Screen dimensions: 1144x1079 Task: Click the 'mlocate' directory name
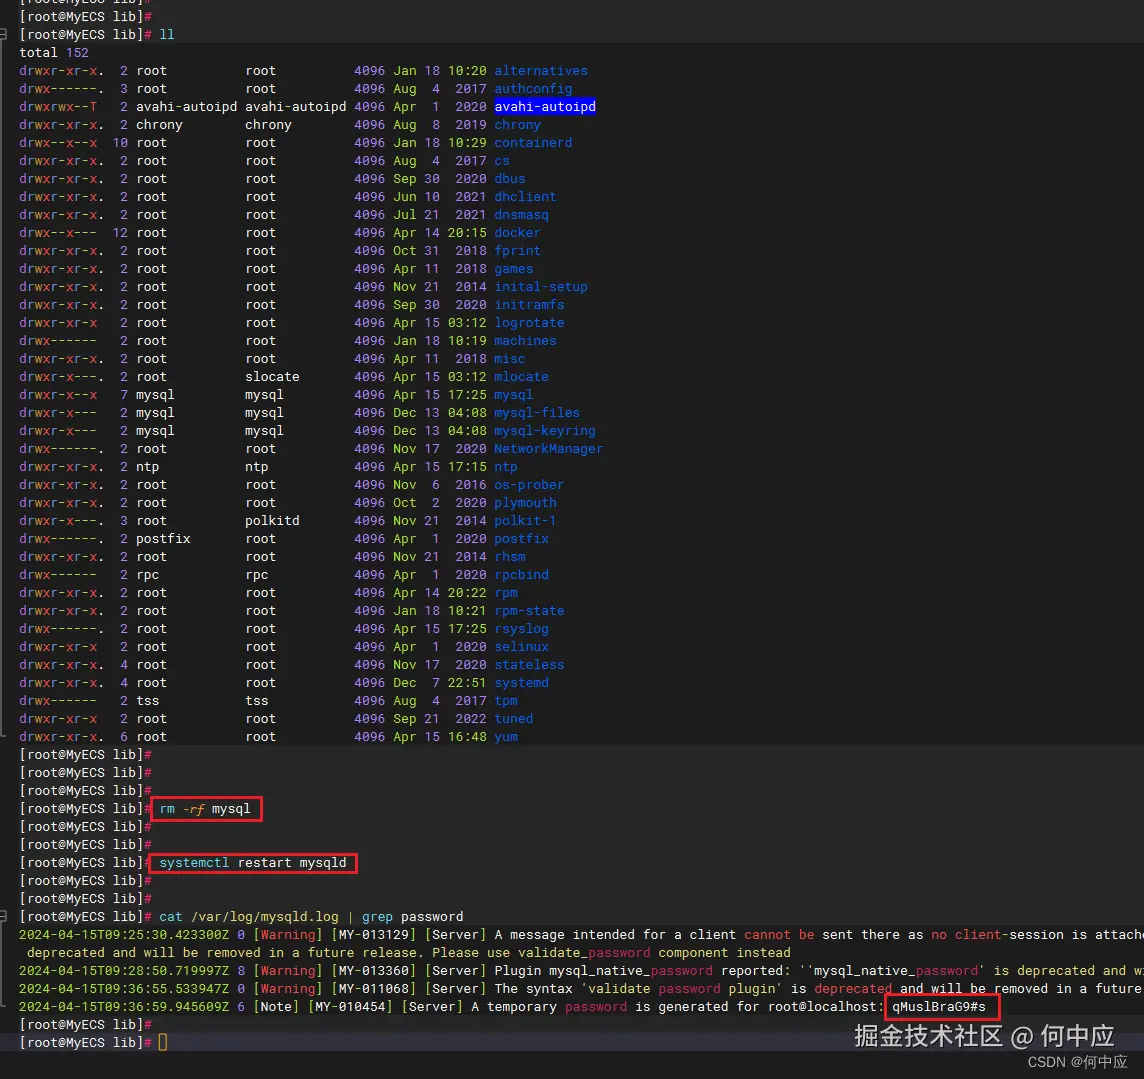pos(521,376)
